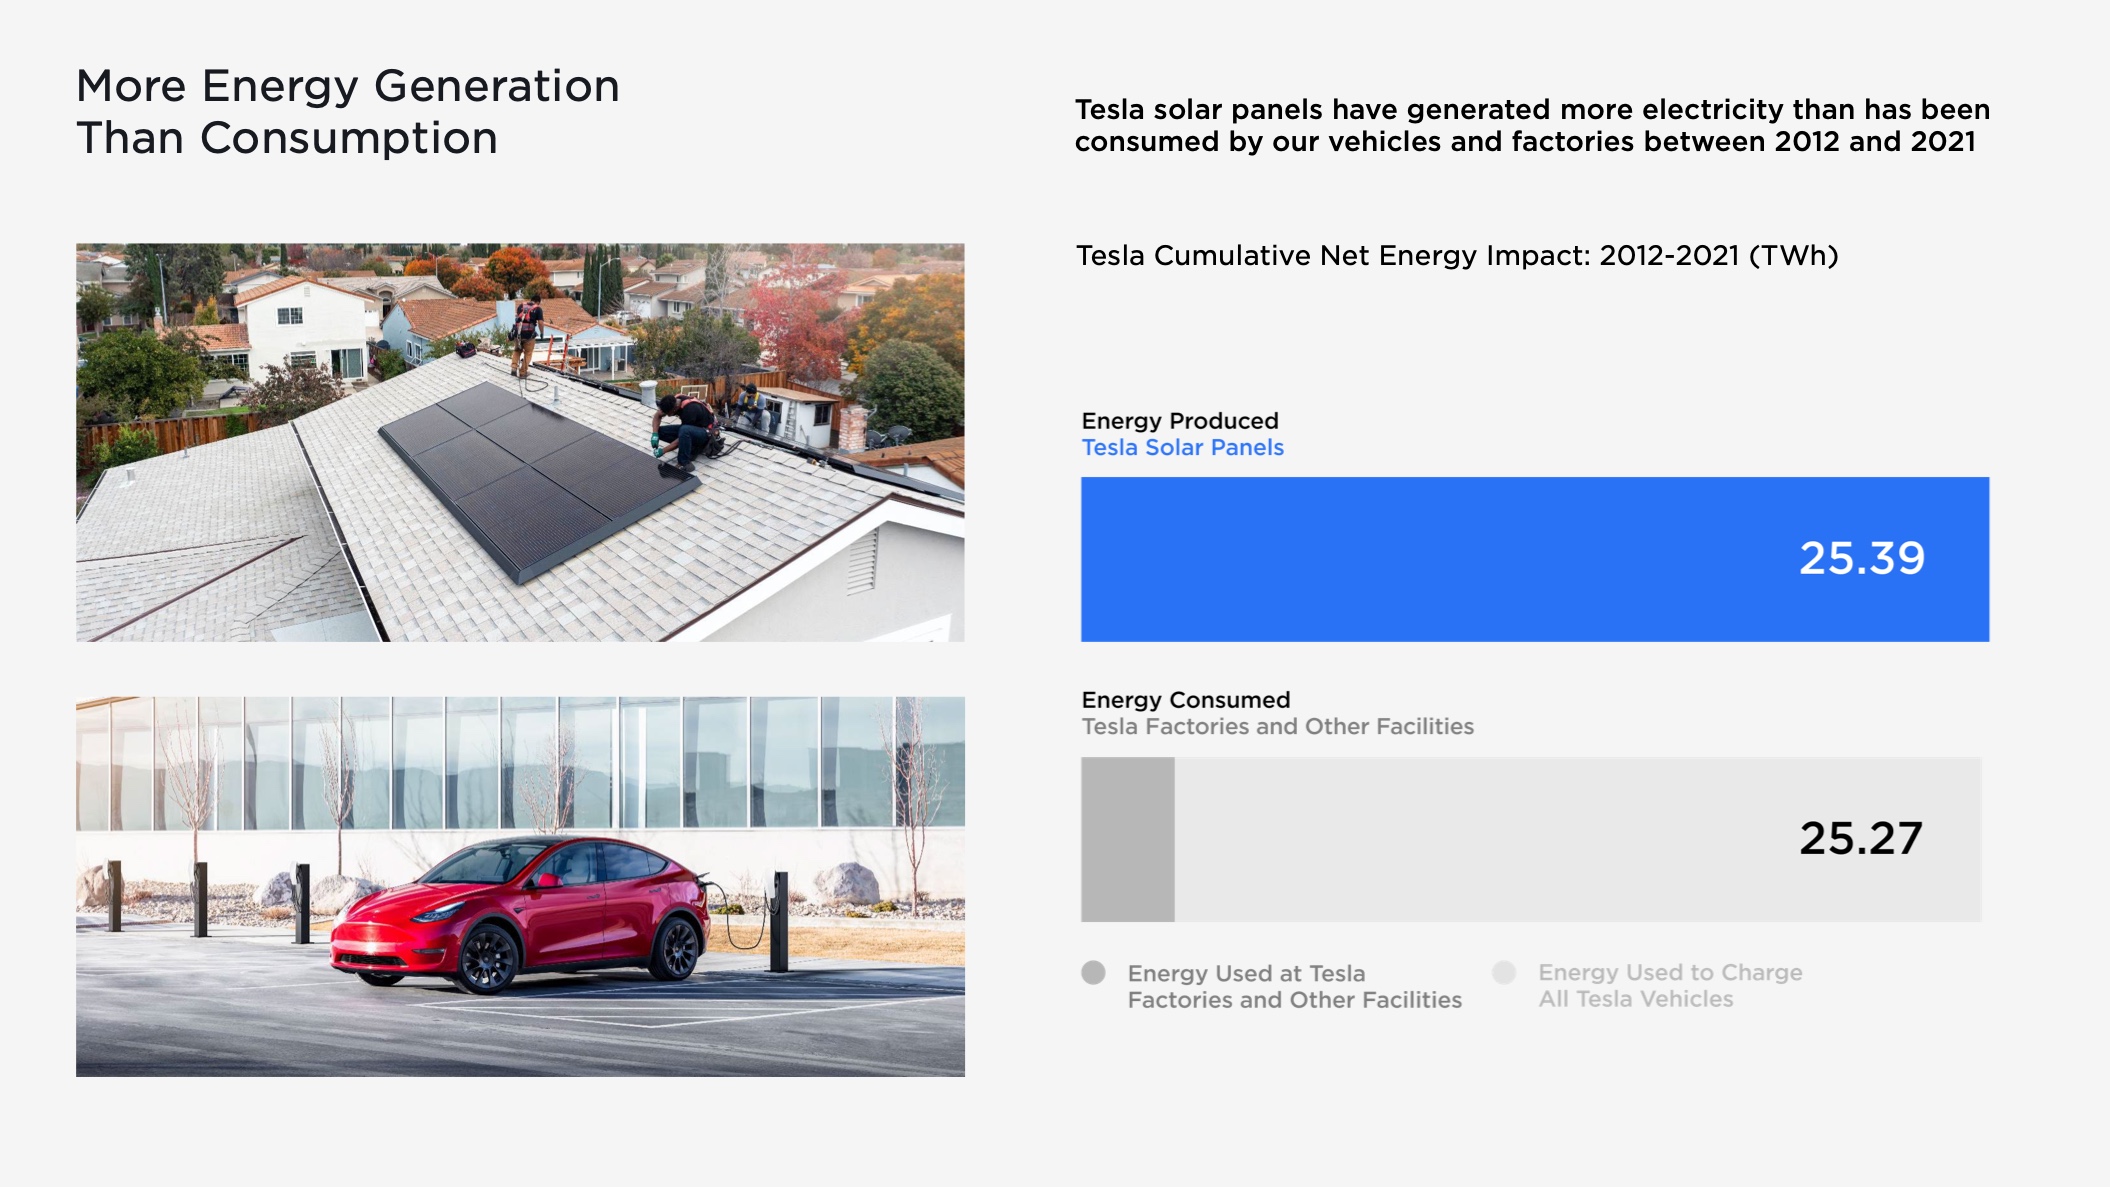
Task: Click the Cumulative Net Energy Impact chart title
Action: (x=1456, y=256)
